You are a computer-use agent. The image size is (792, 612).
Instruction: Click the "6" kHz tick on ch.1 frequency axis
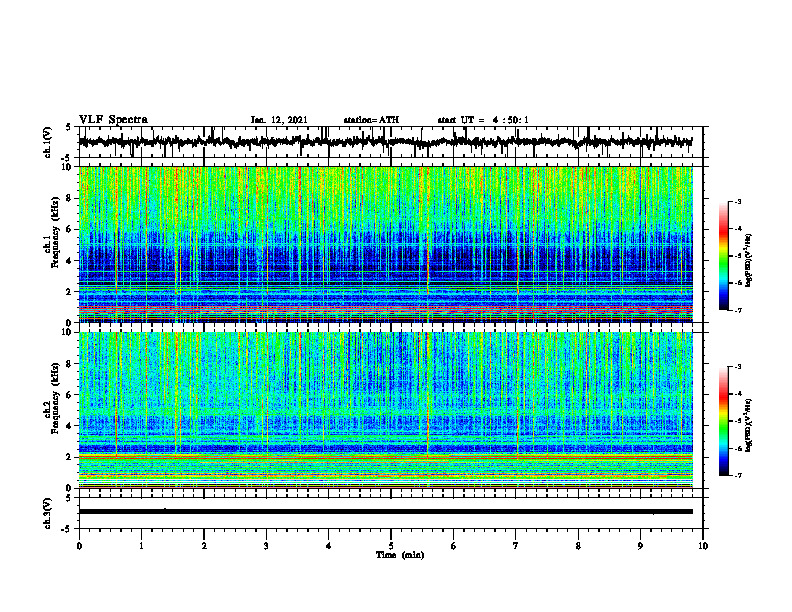point(70,229)
